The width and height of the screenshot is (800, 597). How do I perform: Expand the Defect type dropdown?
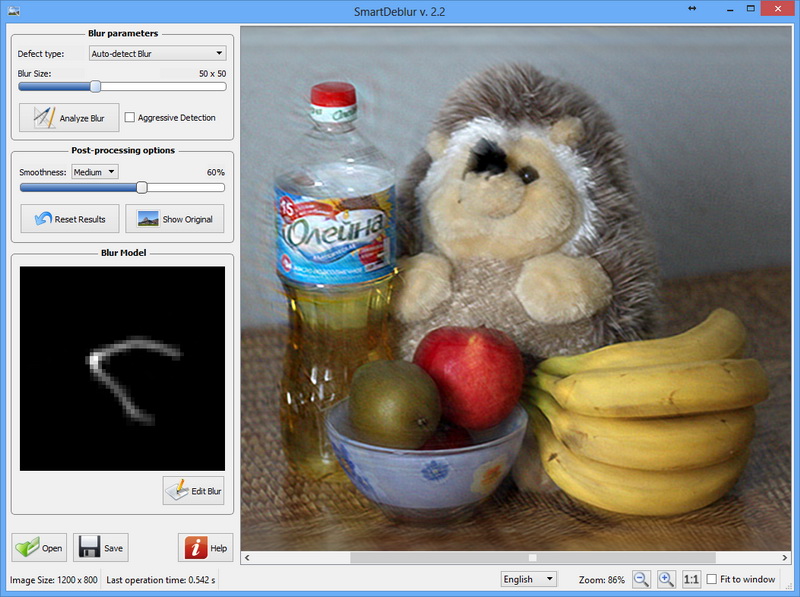[x=158, y=53]
